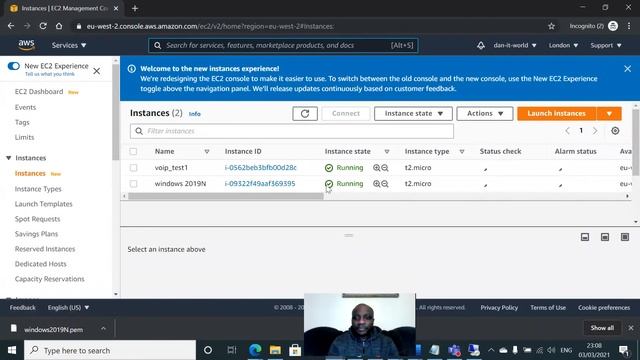This screenshot has width=640, height=360.
Task: Refresh the instances list
Action: [305, 113]
